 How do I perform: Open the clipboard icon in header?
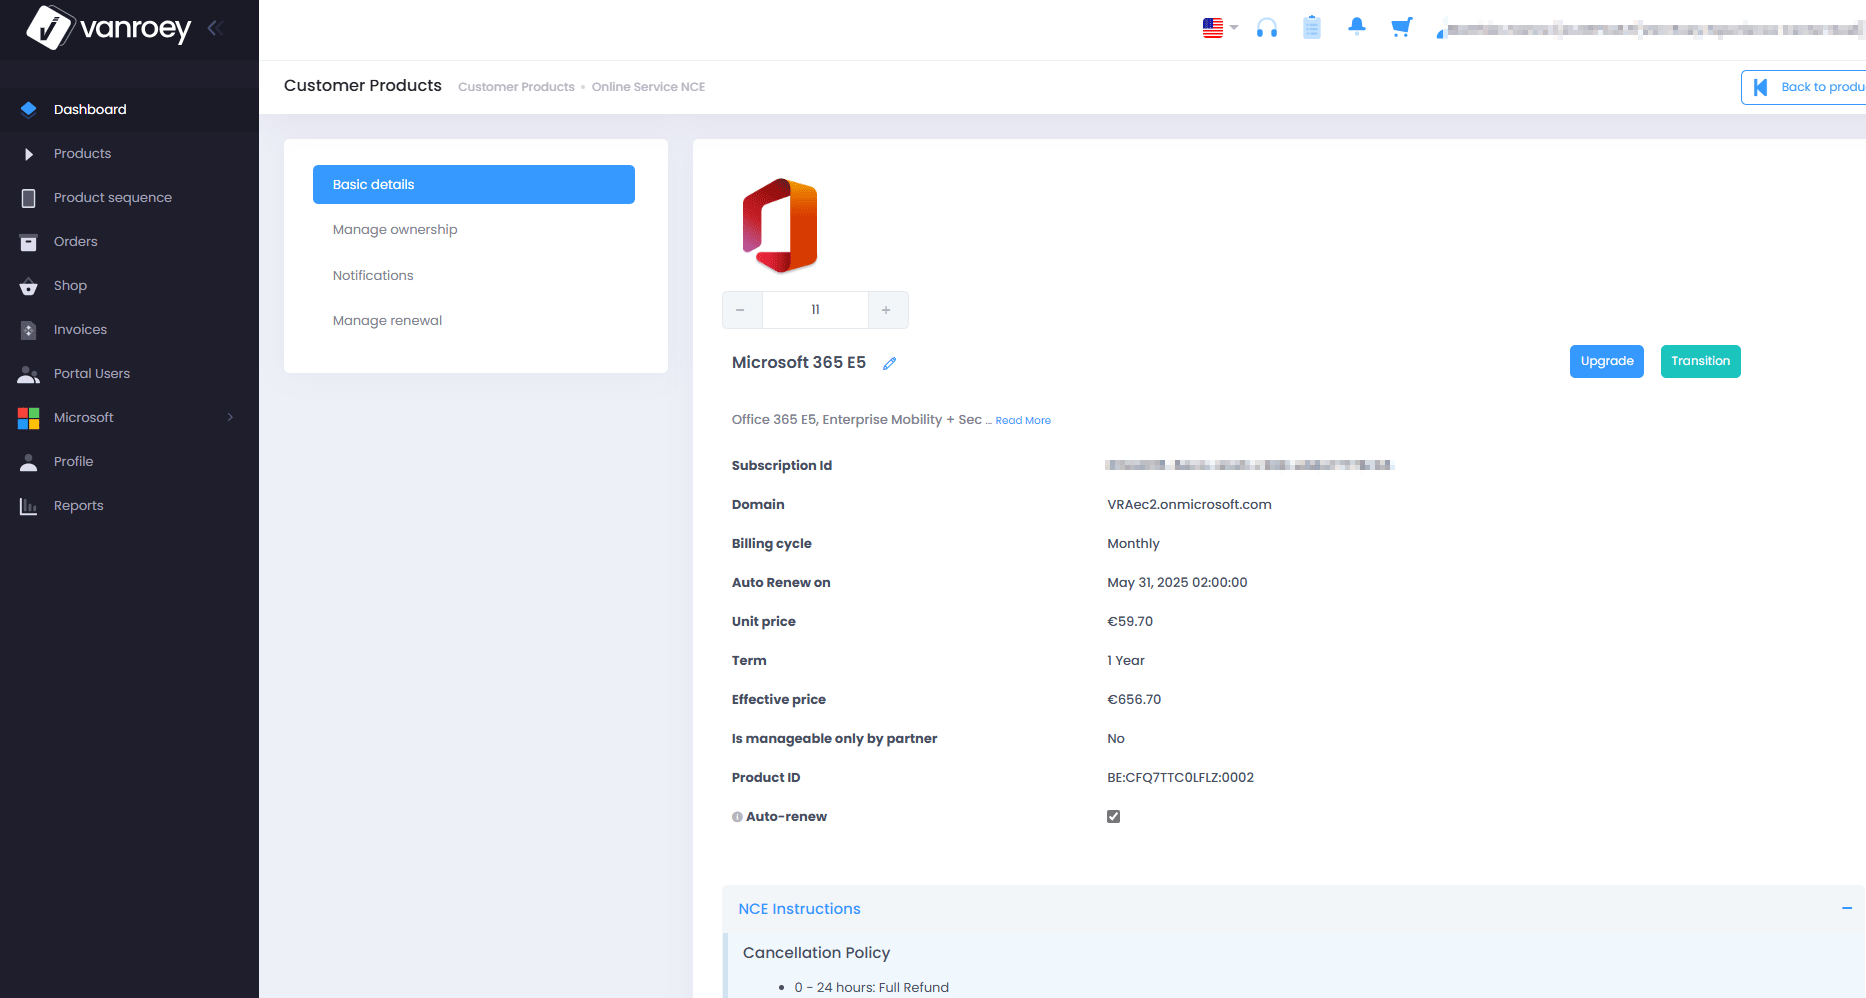coord(1312,28)
